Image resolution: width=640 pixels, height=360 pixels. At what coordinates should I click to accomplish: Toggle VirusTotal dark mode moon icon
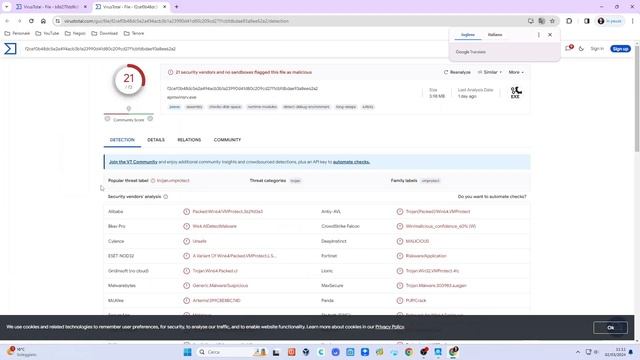click(x=581, y=49)
